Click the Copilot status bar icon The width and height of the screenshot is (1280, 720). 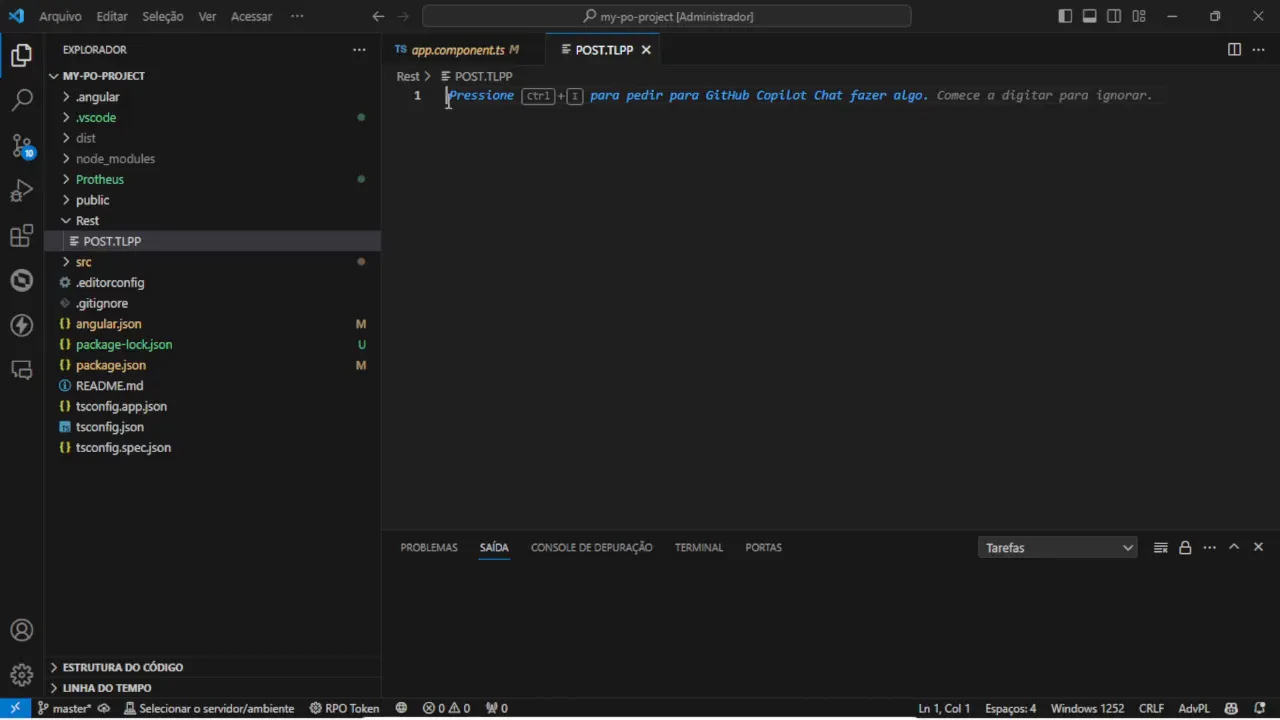coord(1231,708)
